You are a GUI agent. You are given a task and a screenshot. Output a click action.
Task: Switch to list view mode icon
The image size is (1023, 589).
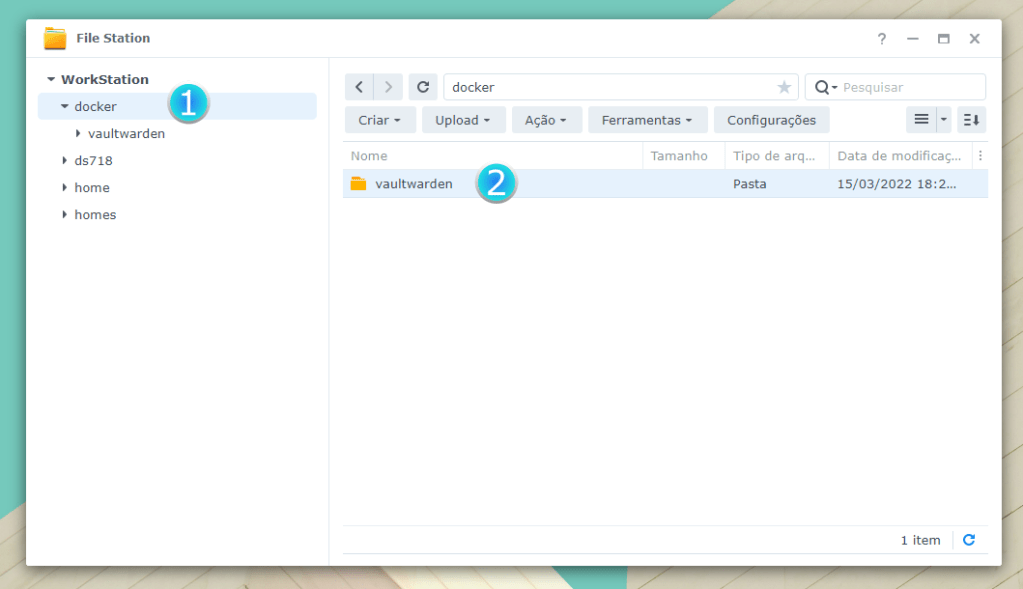click(921, 120)
